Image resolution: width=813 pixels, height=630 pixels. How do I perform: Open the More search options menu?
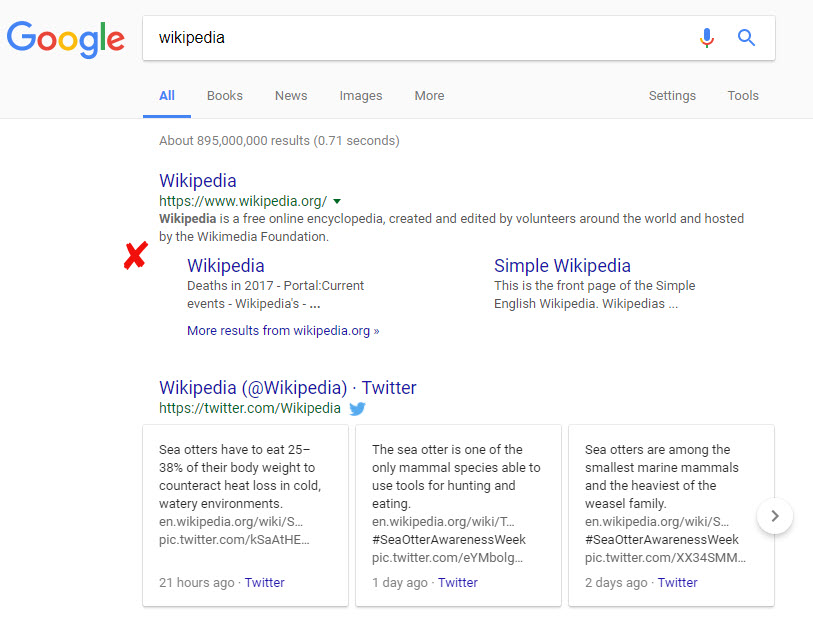coord(429,96)
